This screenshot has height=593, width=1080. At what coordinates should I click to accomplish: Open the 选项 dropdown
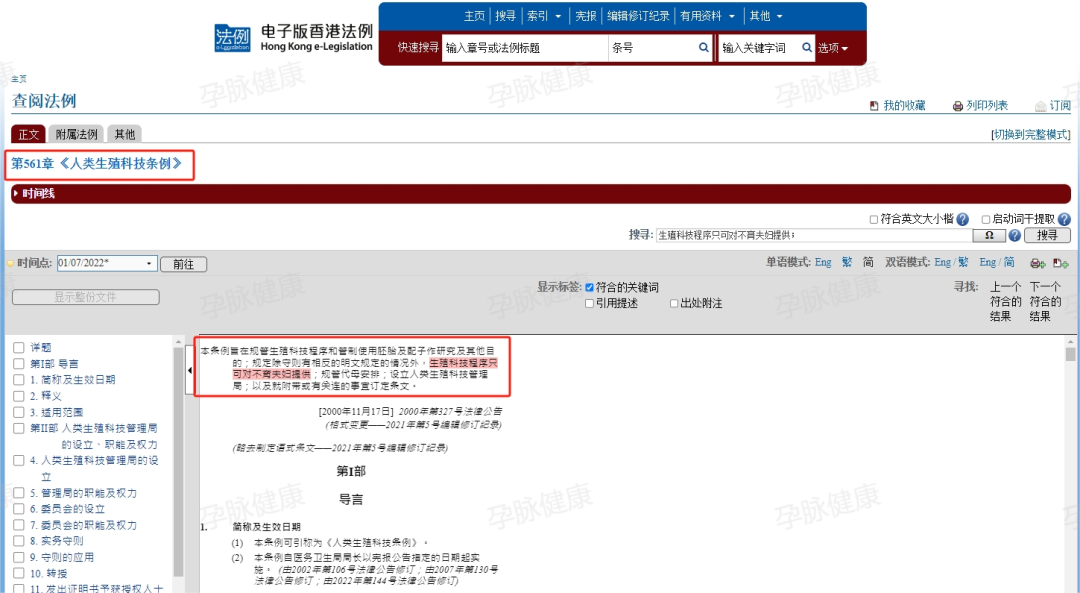tap(833, 48)
